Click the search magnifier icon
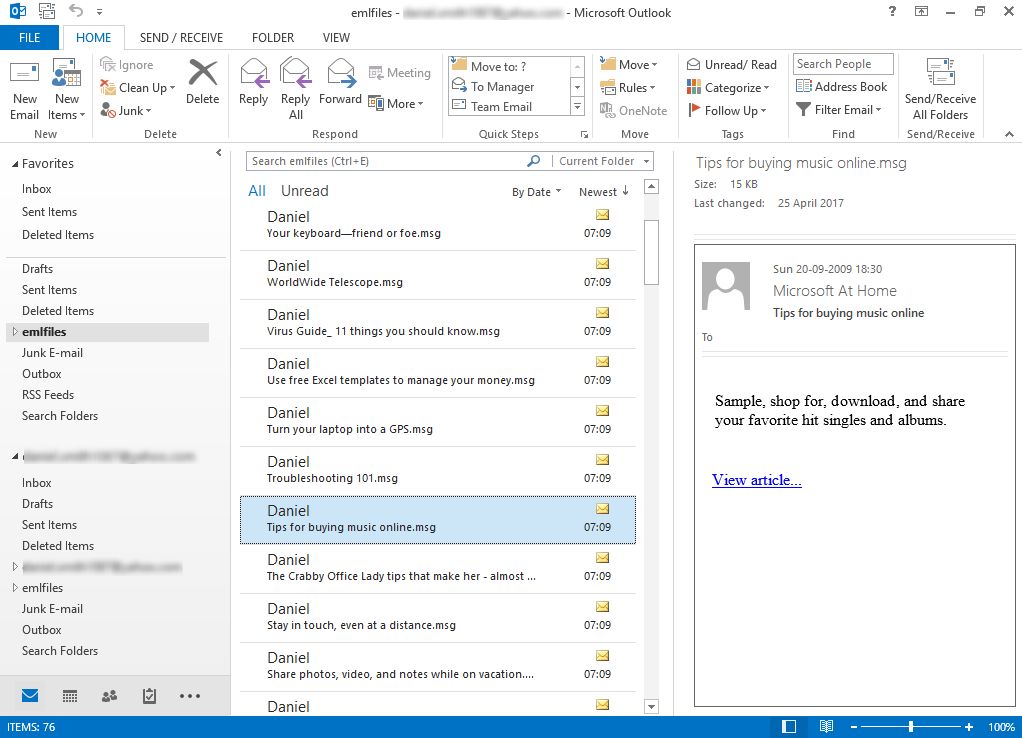This screenshot has height=738, width=1022. [x=534, y=160]
